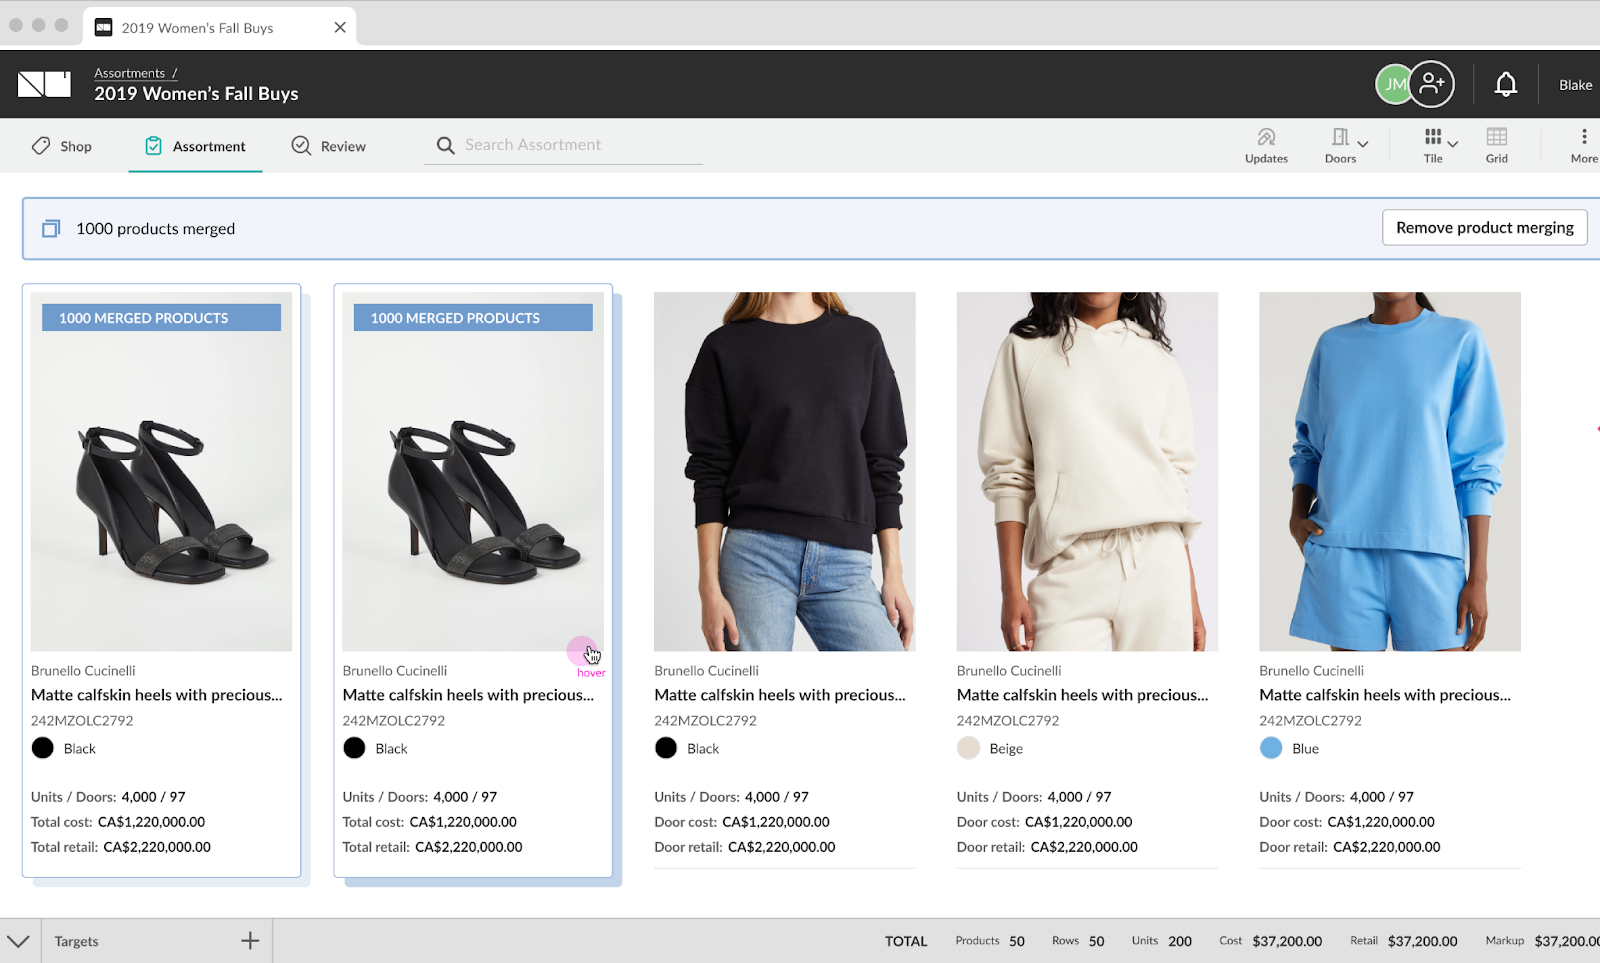The height and width of the screenshot is (963, 1600).
Task: Click 1000 MERGED PRODUCTS badge on first card
Action: coord(161,318)
